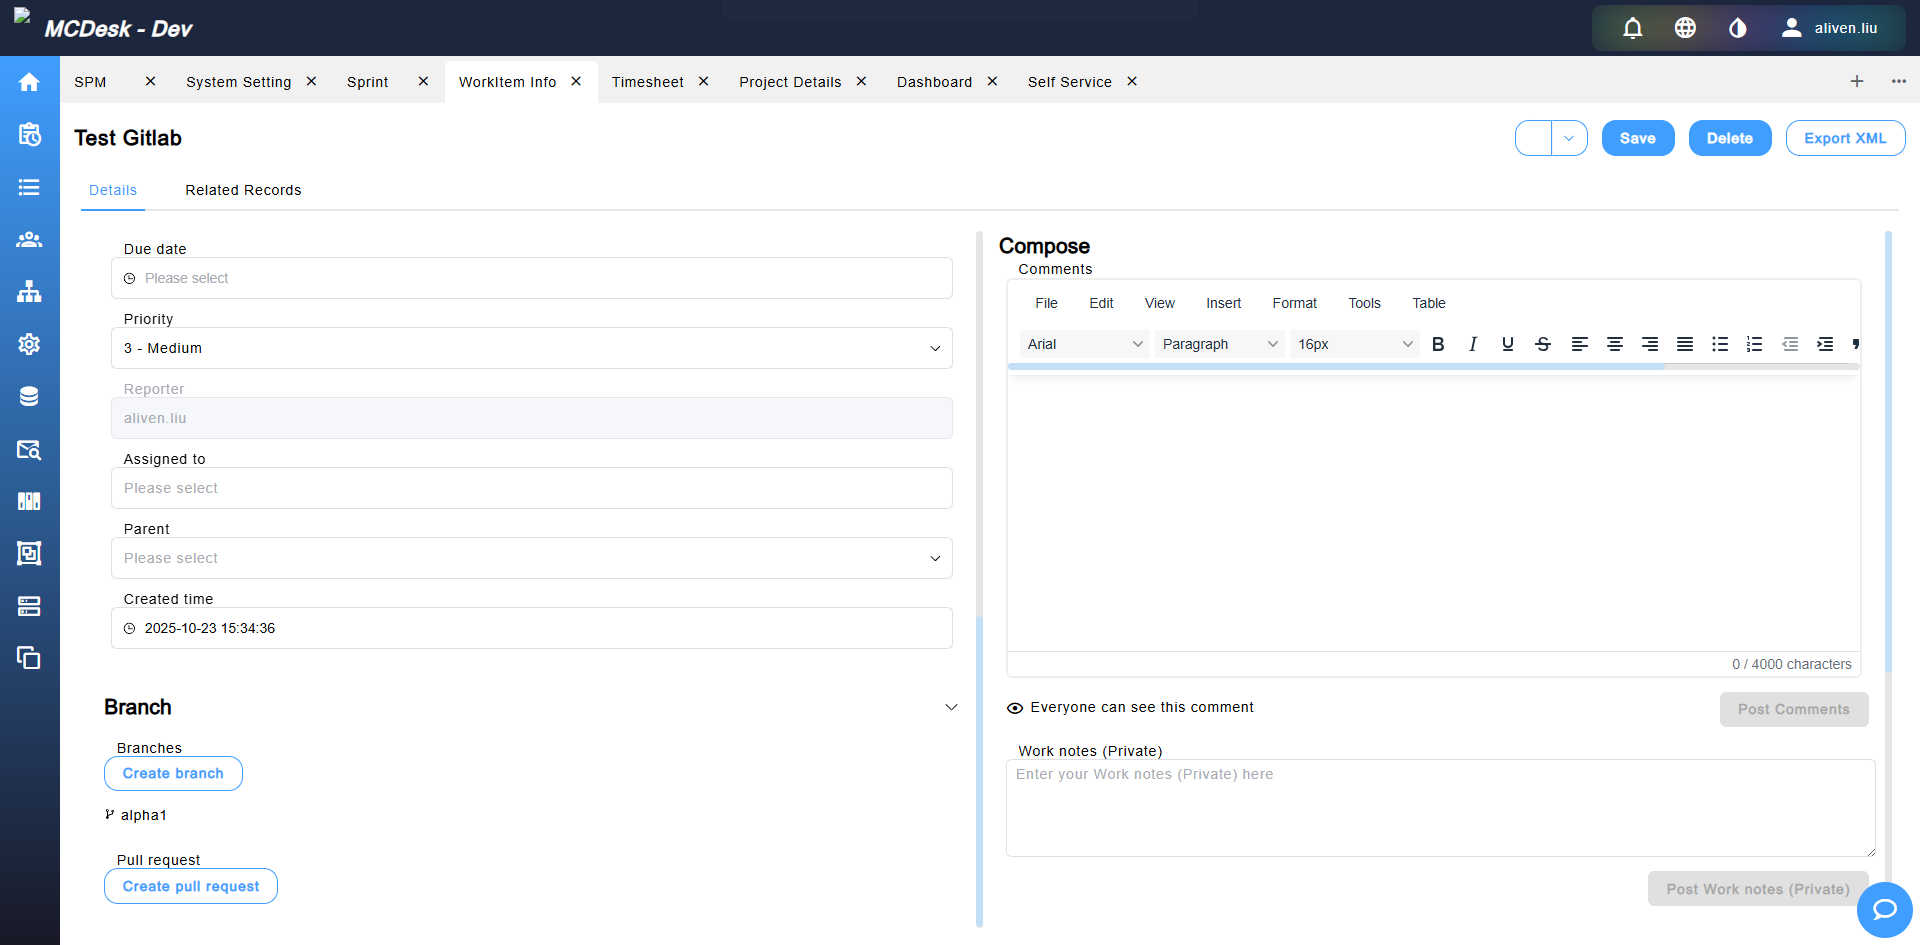
Task: Click the Save button
Action: [1638, 138]
